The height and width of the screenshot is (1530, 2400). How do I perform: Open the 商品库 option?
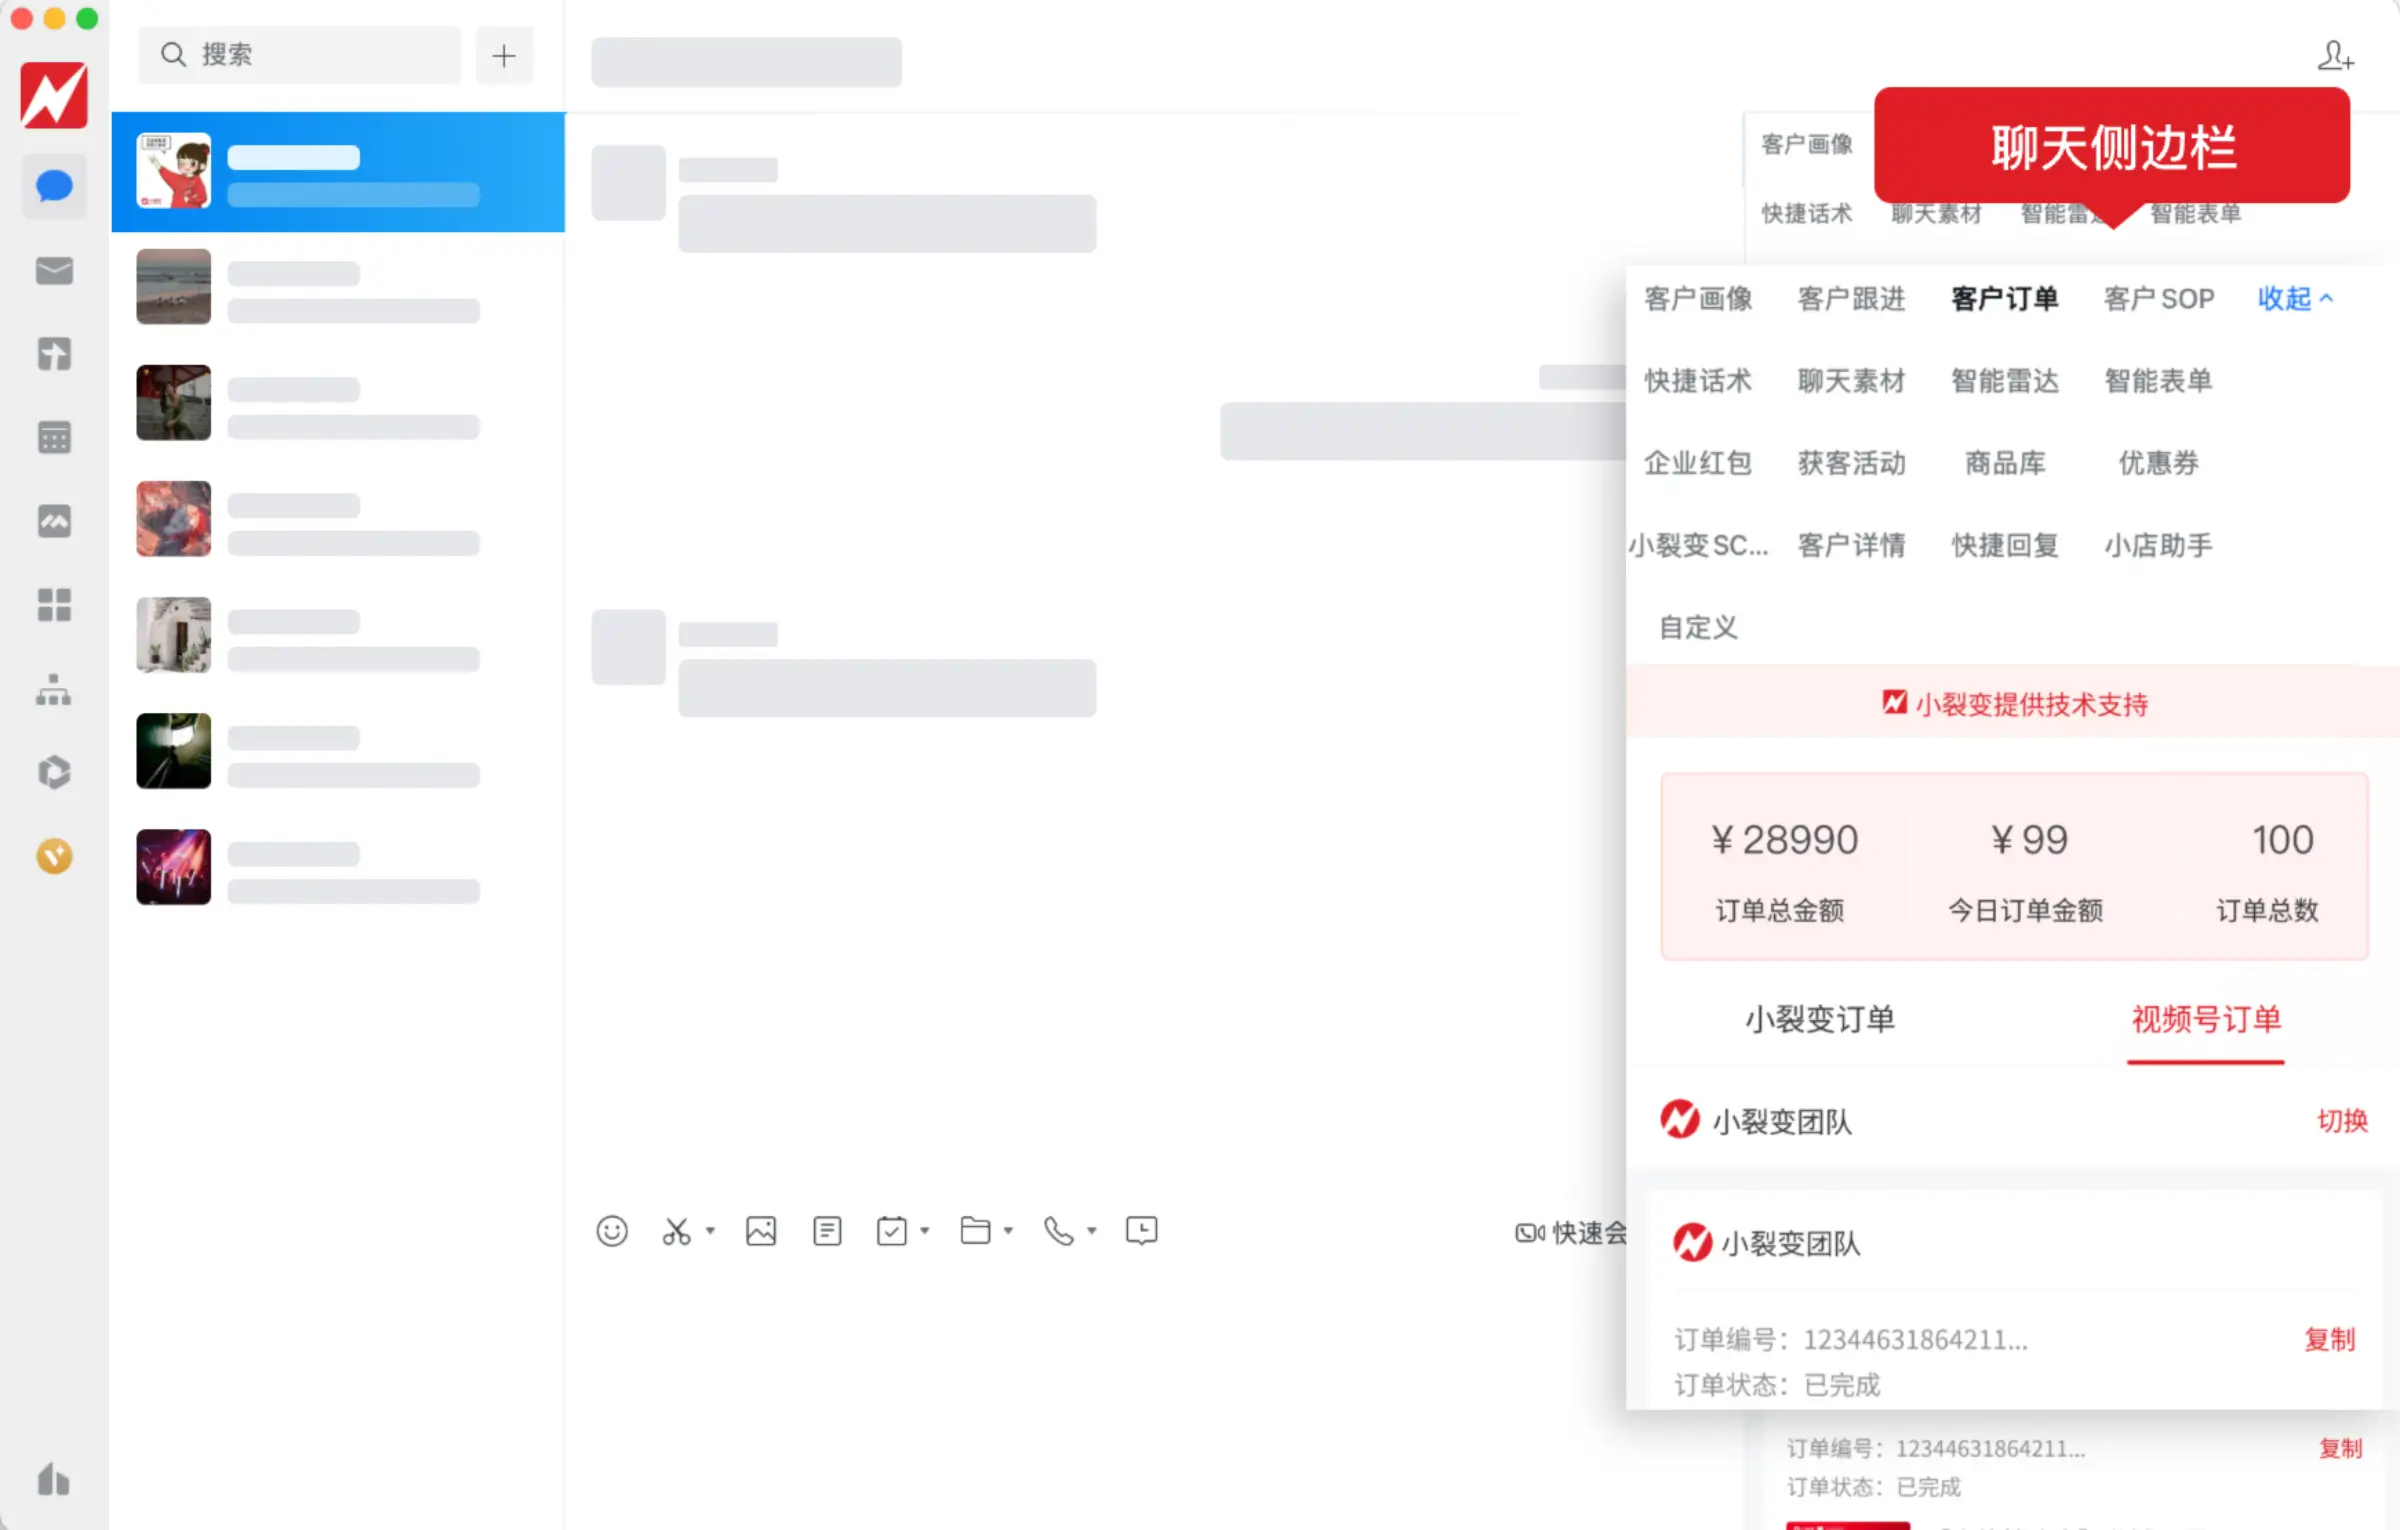(2005, 463)
